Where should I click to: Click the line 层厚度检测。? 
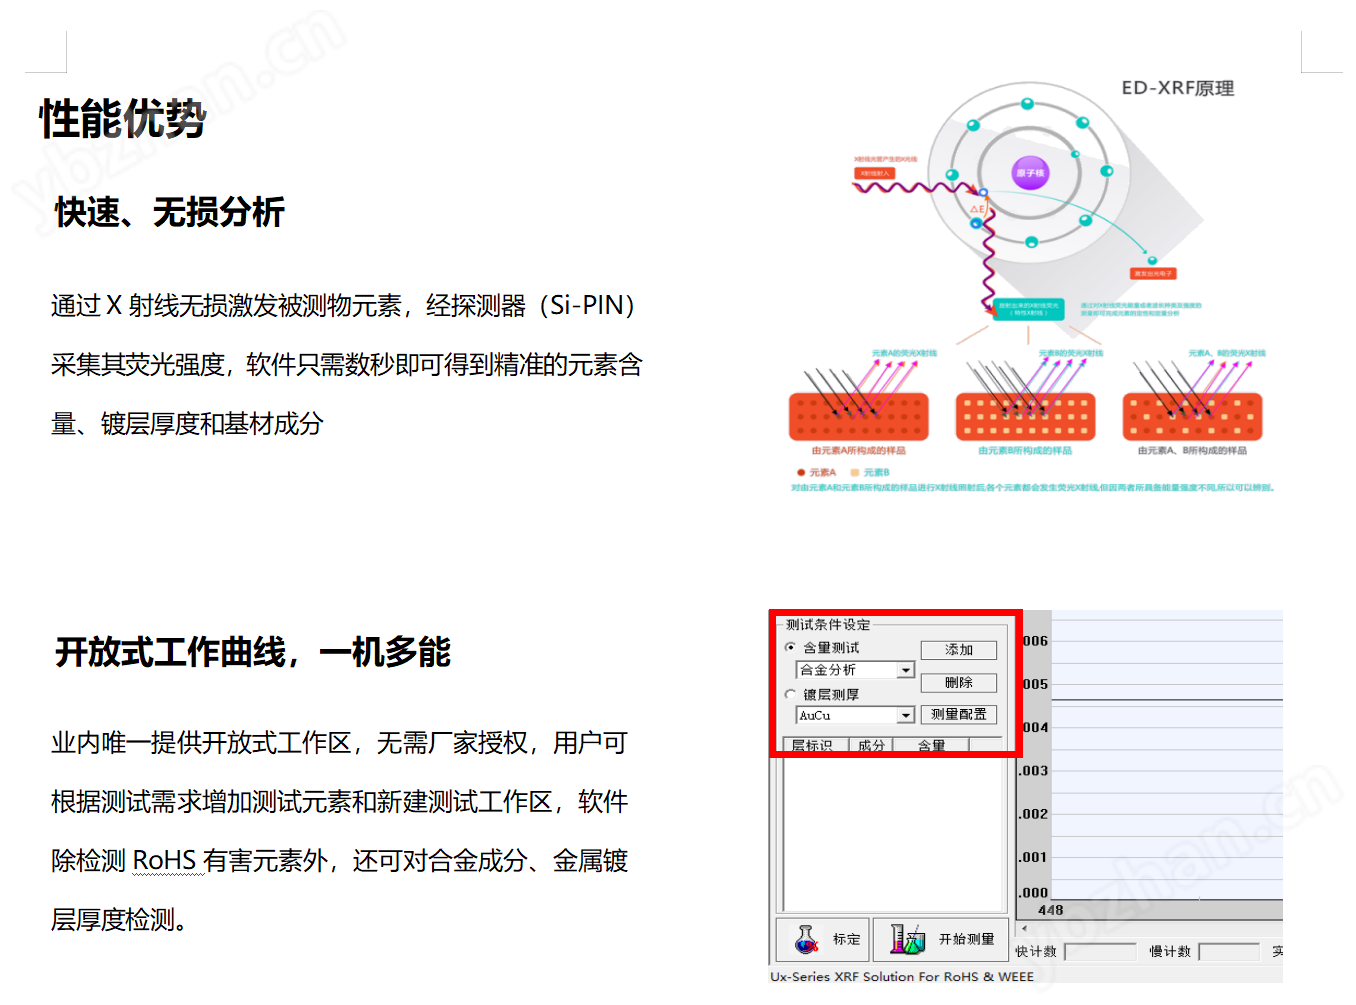[x=119, y=920]
